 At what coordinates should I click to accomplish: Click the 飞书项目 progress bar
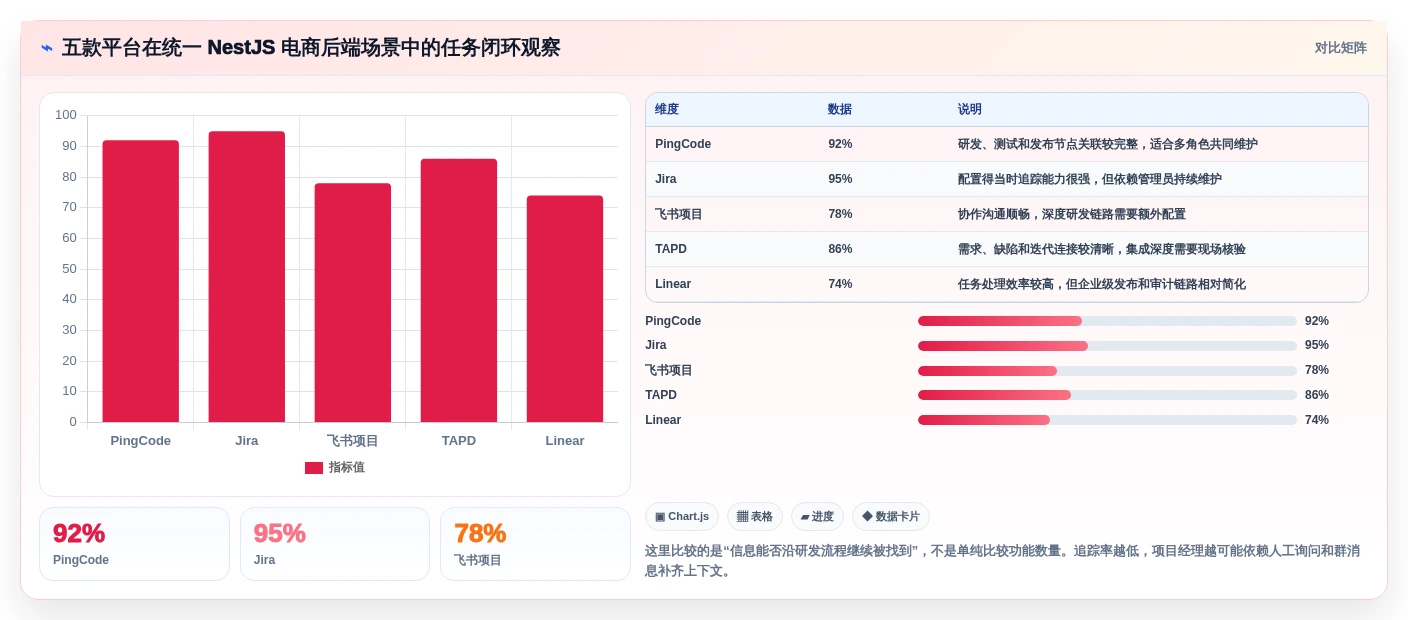coord(1107,371)
